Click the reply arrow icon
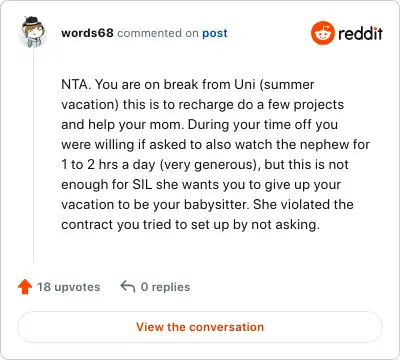Screen dimensions: 400x360 coord(128,286)
